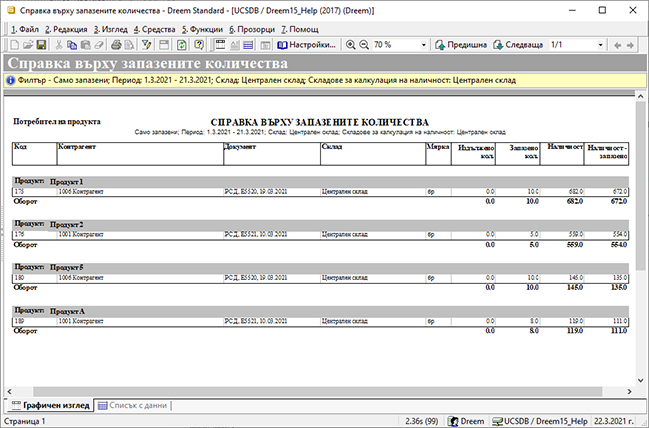Open the Функции menu
Screen dimensions: 649x428
pyautogui.click(x=202, y=29)
